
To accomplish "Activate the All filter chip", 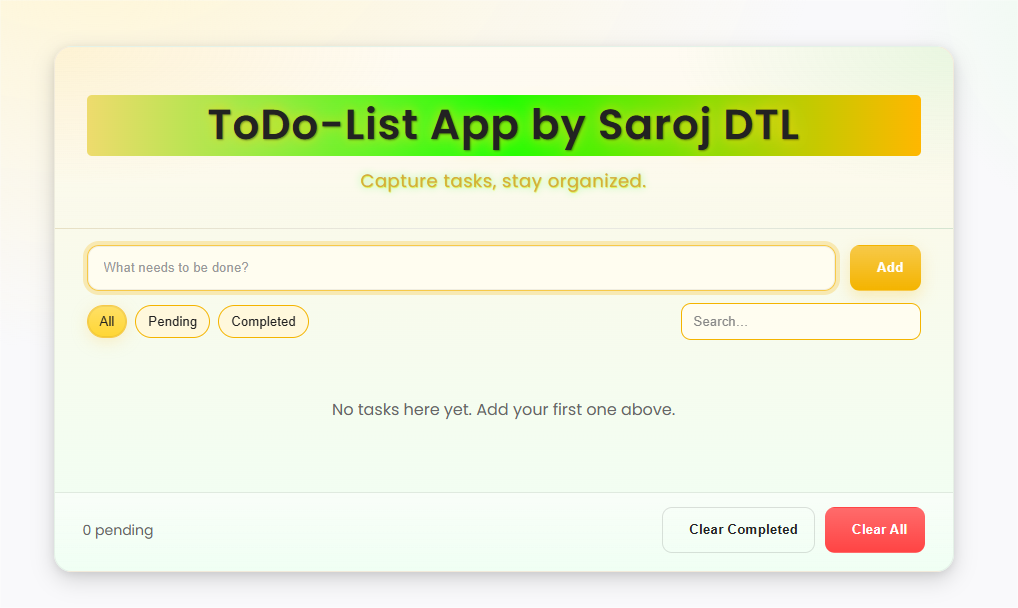I will click(107, 321).
